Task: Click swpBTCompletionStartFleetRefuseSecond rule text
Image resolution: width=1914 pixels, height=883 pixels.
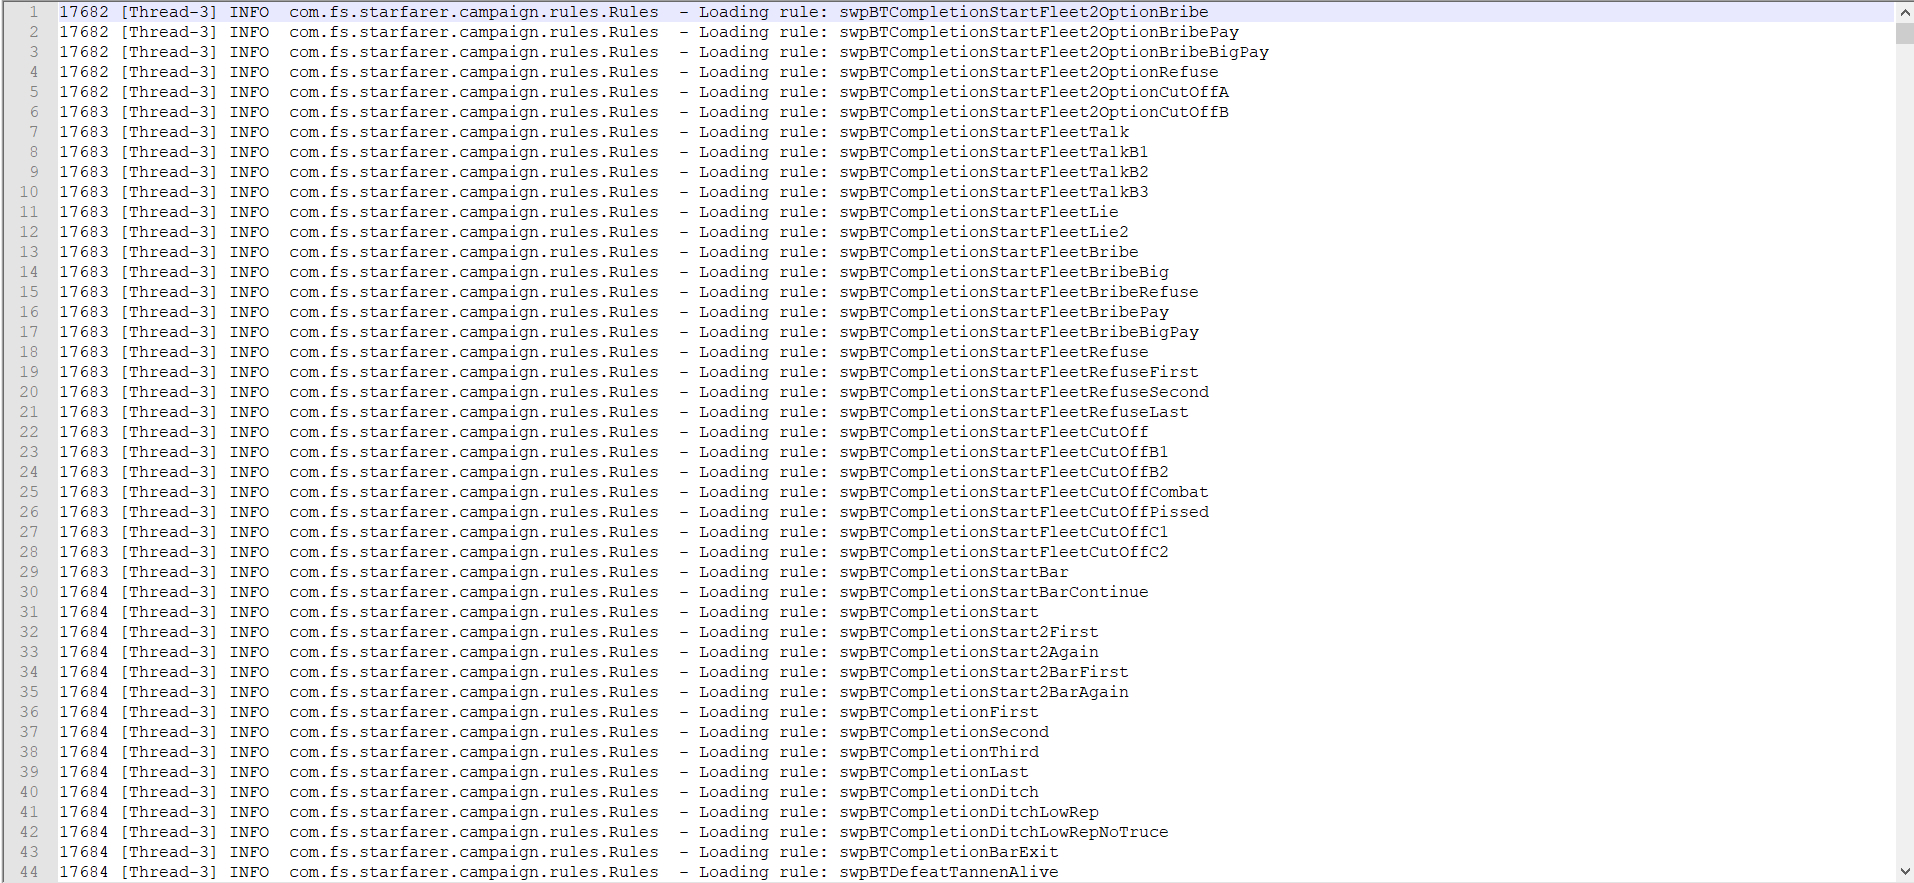Action: click(x=1023, y=392)
